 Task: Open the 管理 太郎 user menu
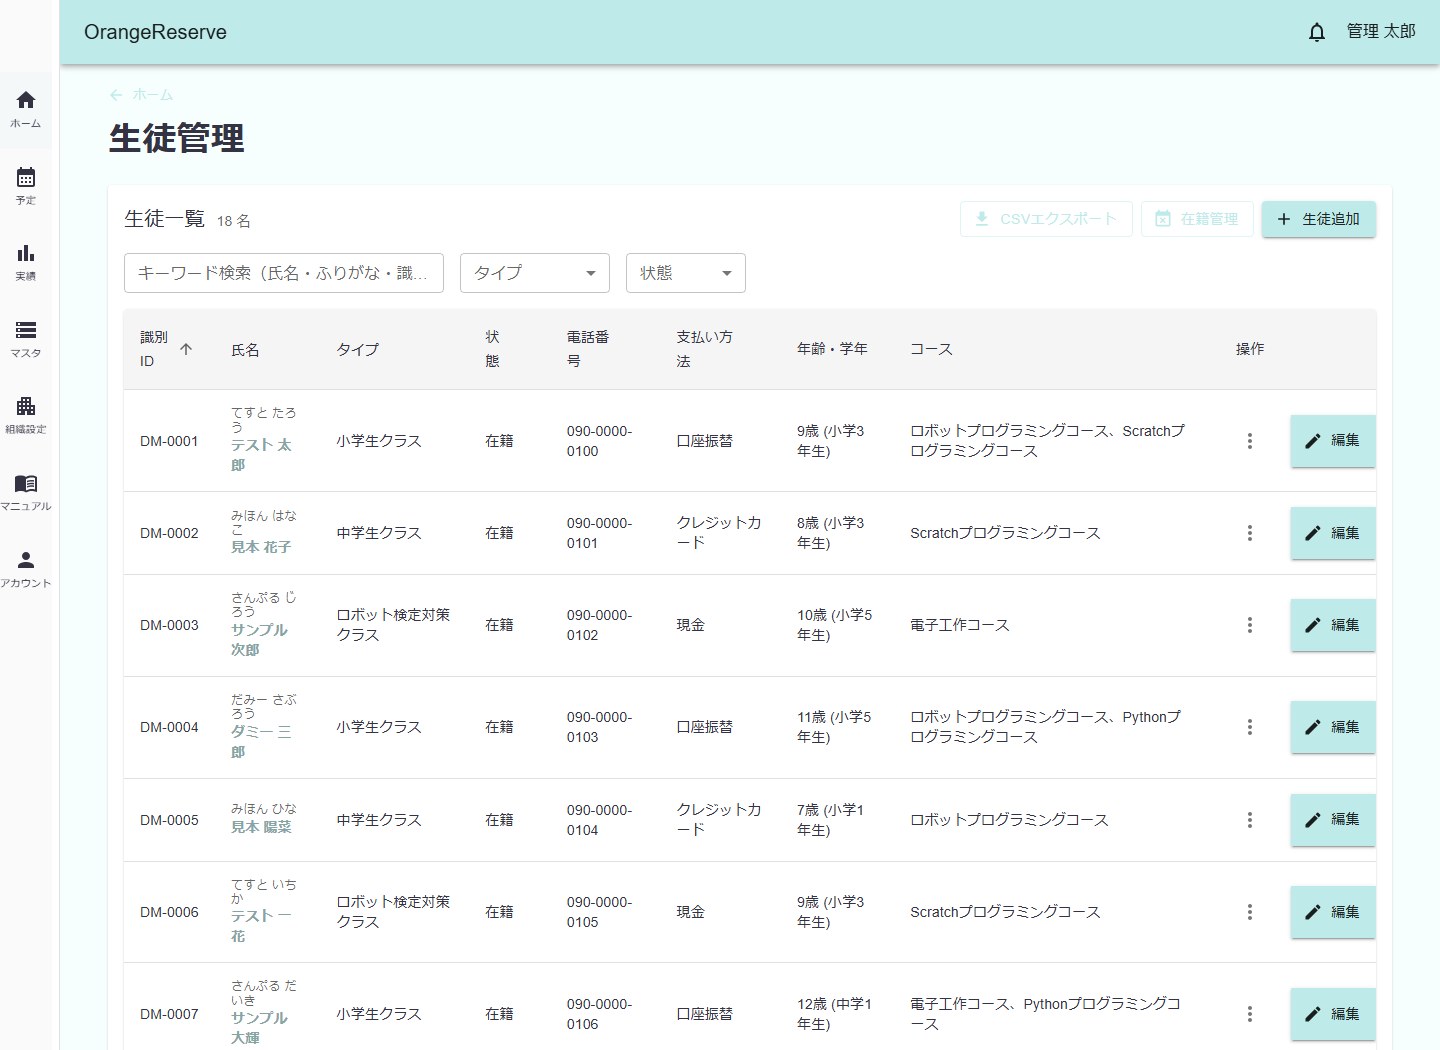1381,32
